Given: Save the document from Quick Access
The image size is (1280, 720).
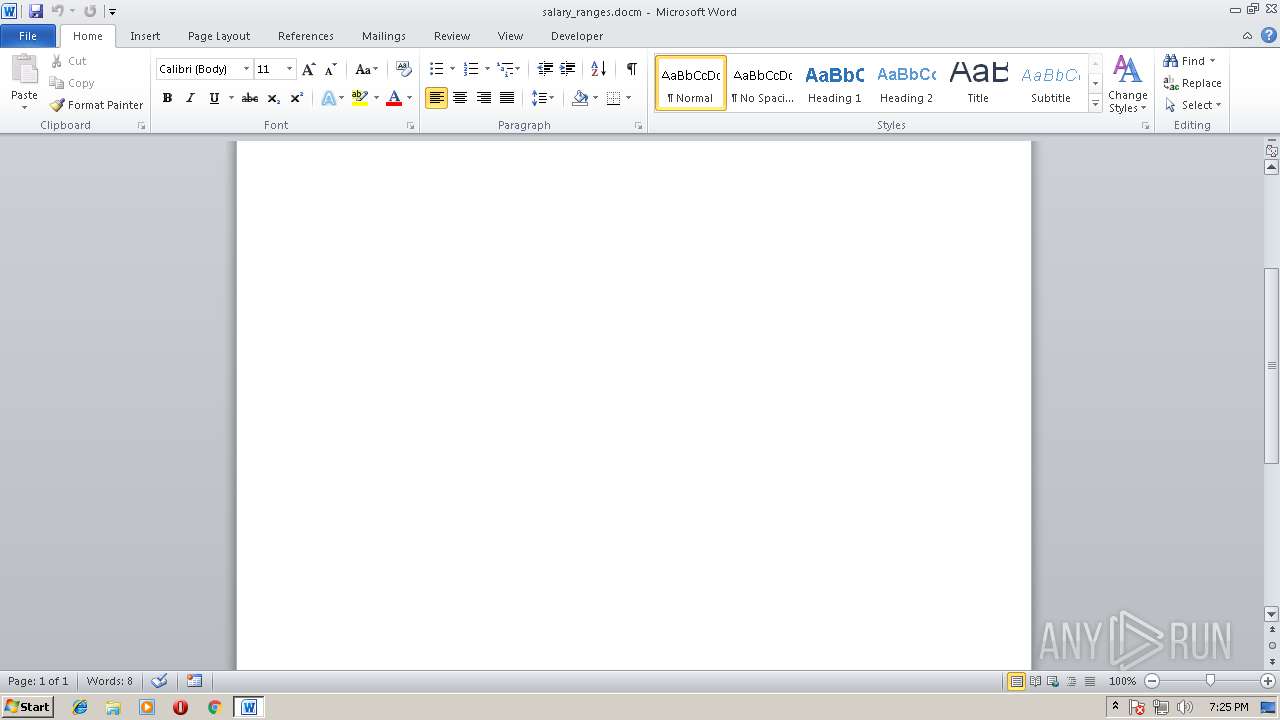Looking at the screenshot, I should click(36, 11).
